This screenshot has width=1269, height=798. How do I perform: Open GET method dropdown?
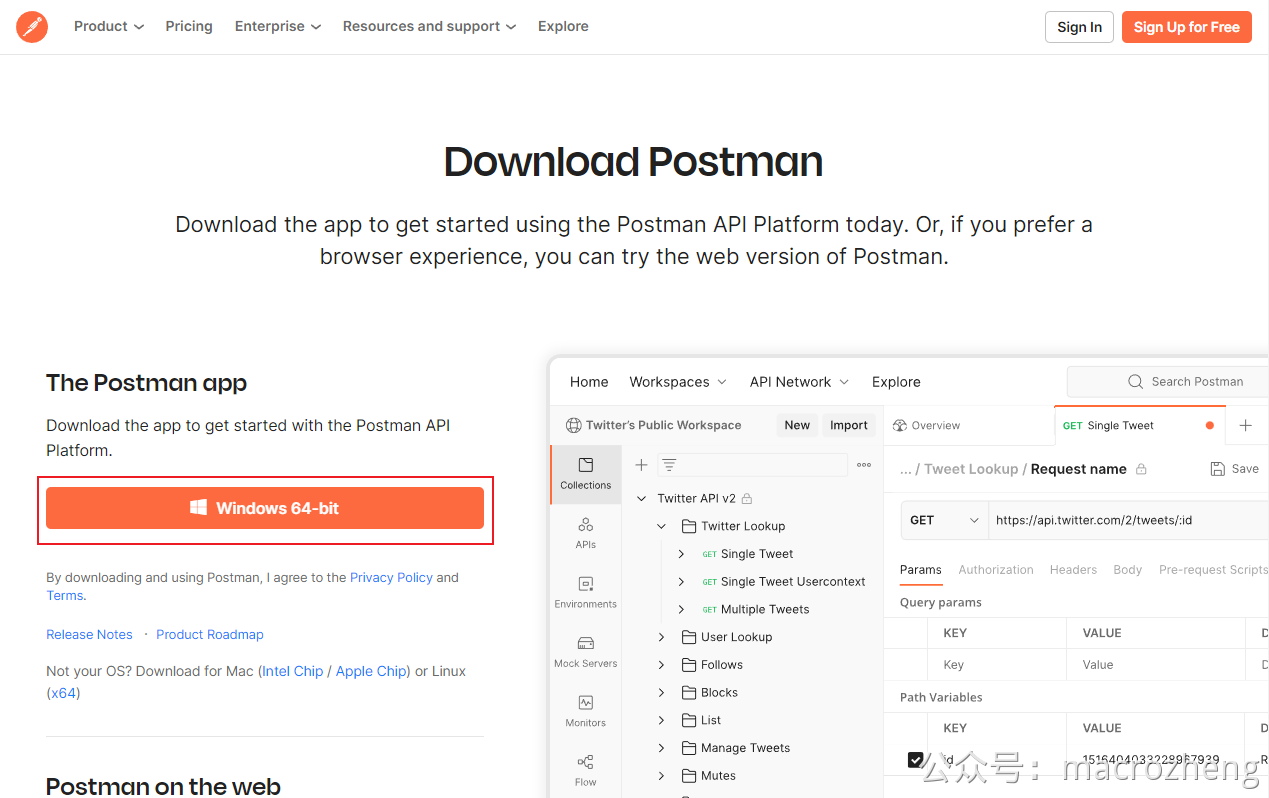(944, 520)
